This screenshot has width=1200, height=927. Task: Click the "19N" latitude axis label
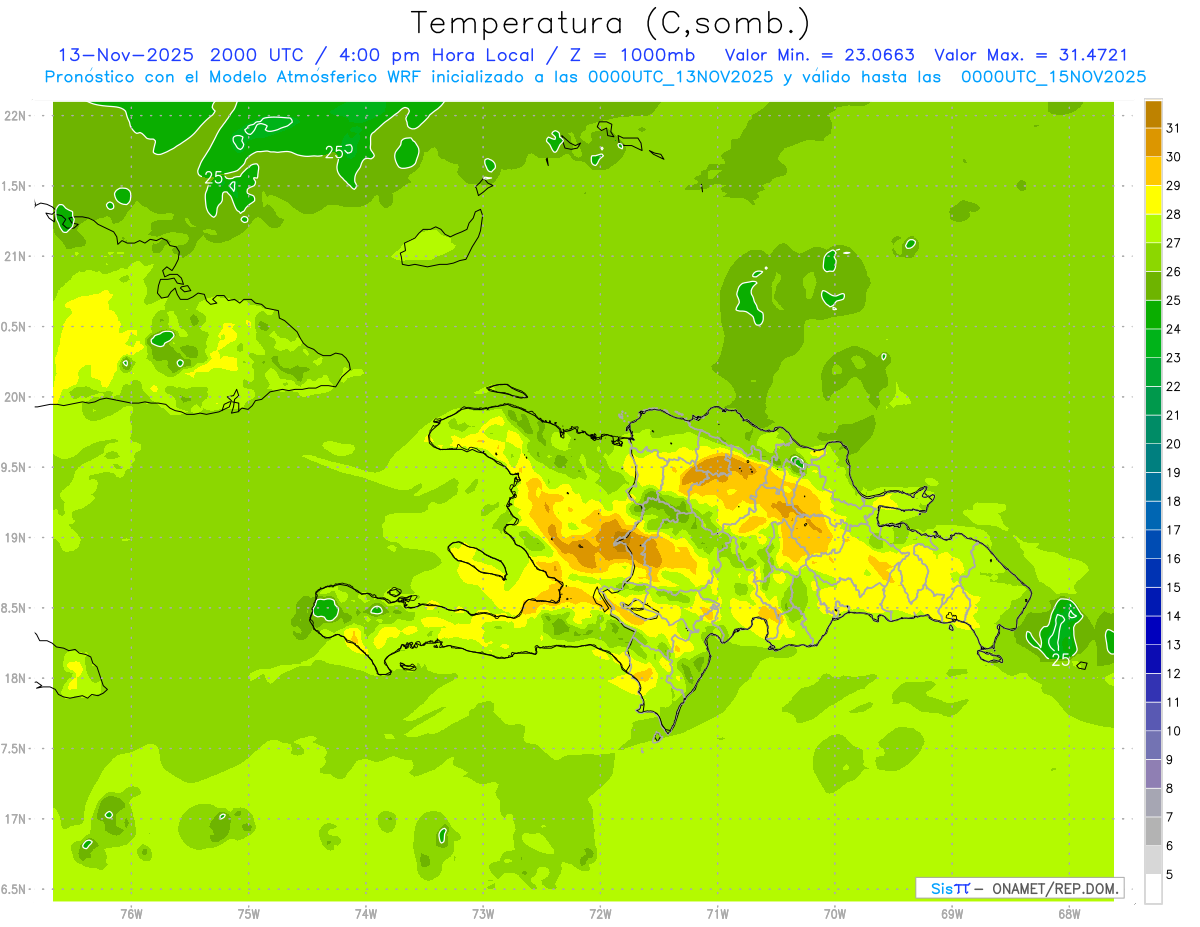[x=14, y=538]
